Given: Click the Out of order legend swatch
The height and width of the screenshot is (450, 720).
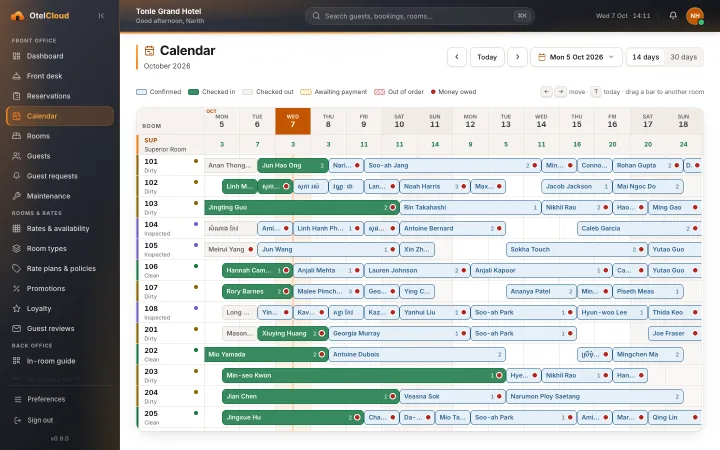Looking at the screenshot, I should [x=379, y=92].
